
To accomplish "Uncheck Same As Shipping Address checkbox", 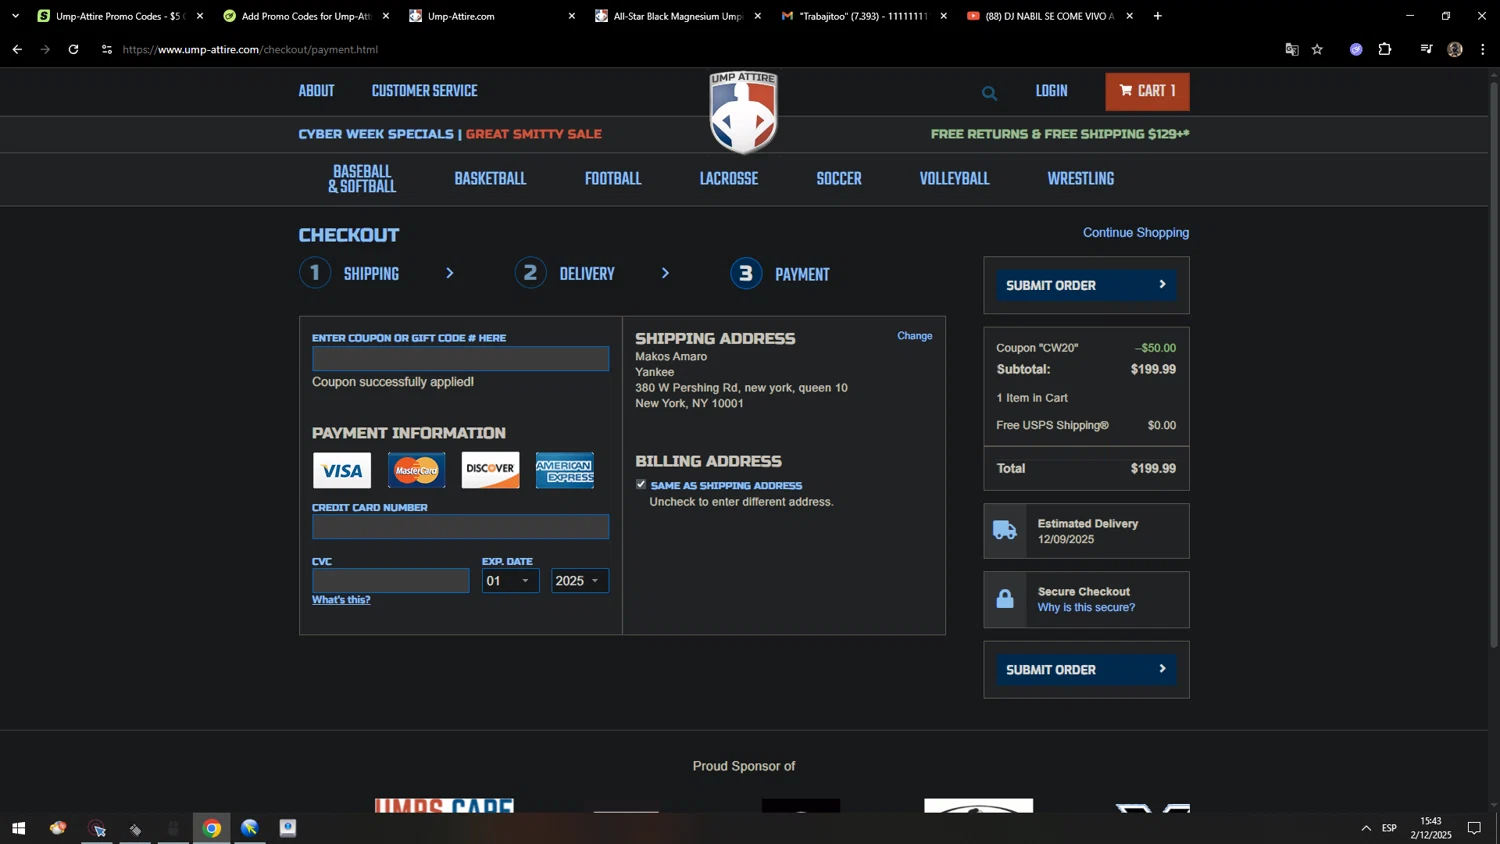I will point(641,485).
